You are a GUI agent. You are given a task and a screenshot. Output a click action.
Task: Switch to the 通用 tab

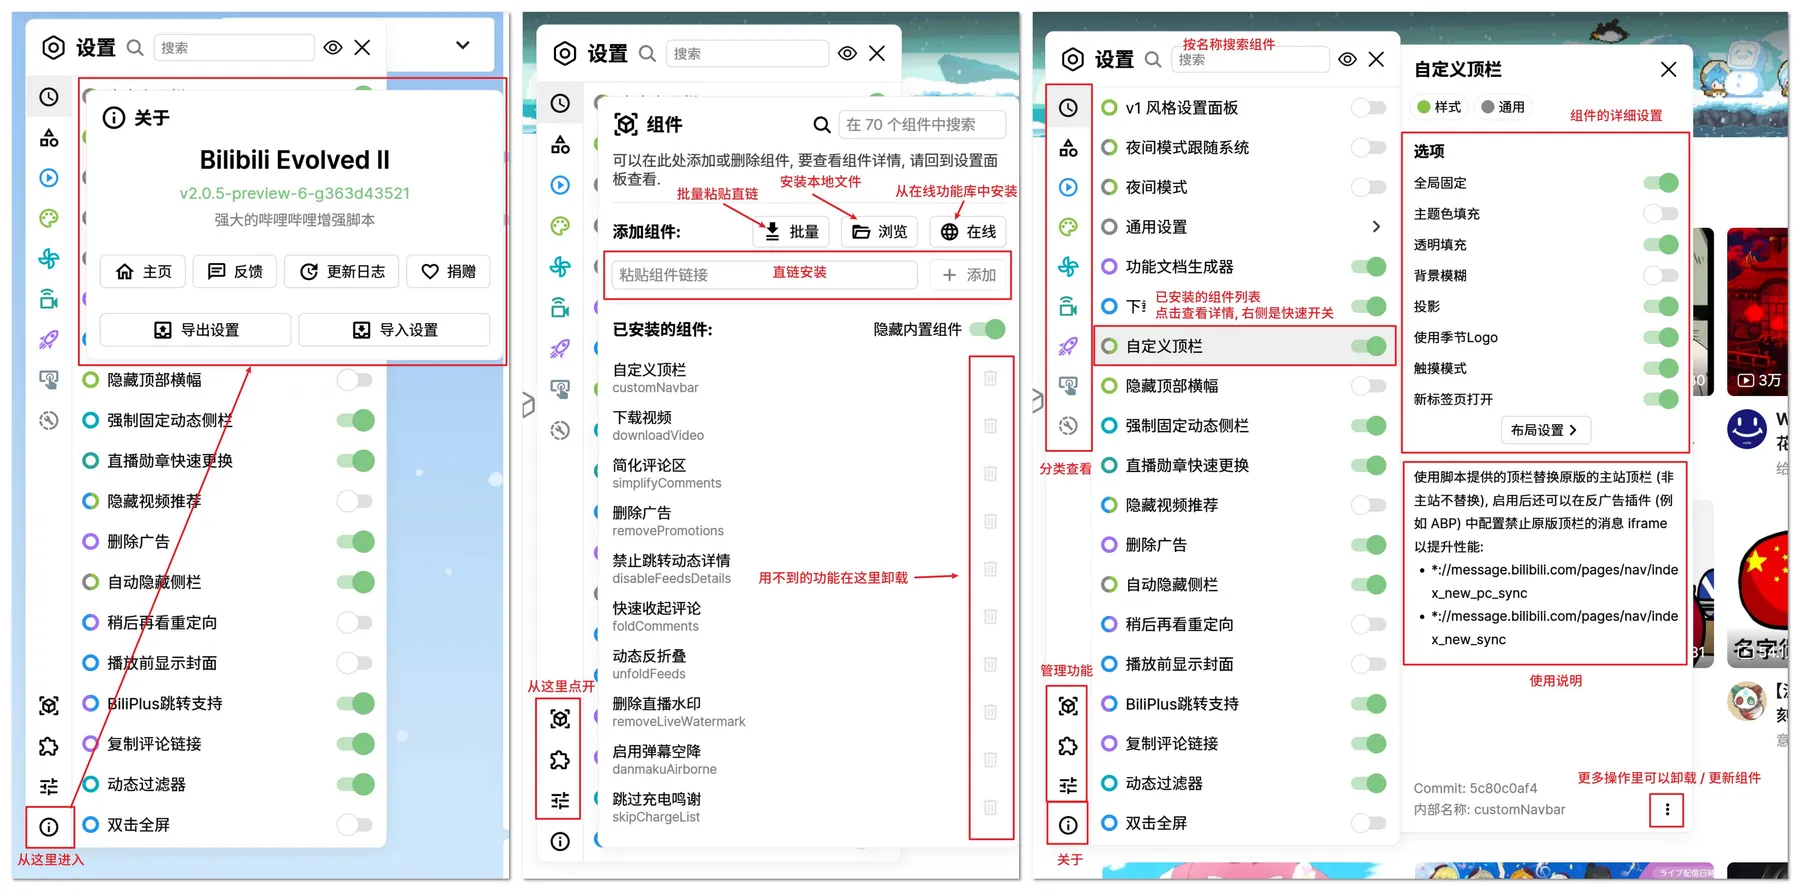(x=1503, y=107)
